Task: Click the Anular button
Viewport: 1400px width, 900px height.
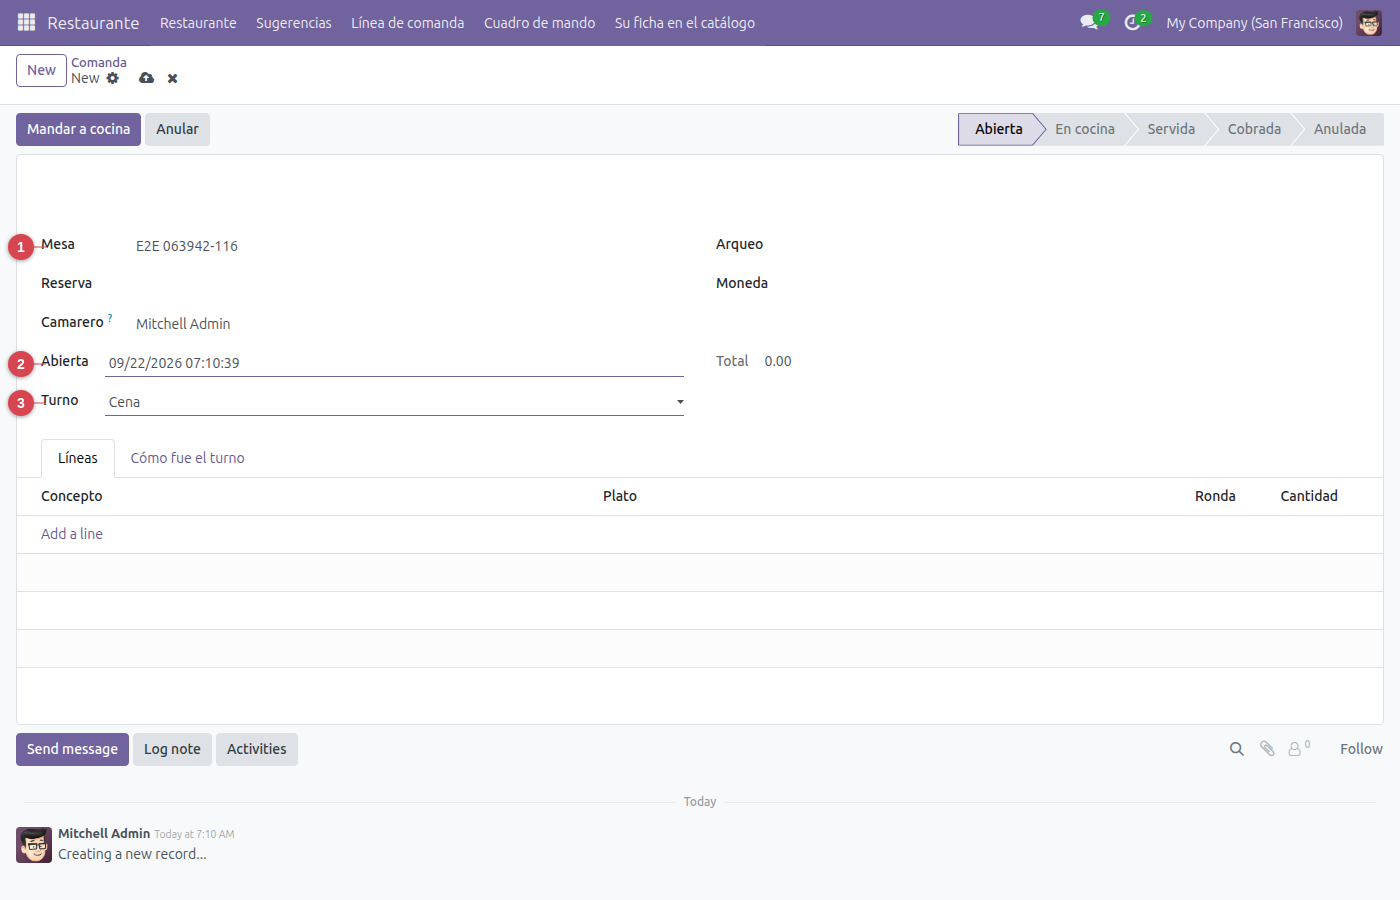Action: coord(177,129)
